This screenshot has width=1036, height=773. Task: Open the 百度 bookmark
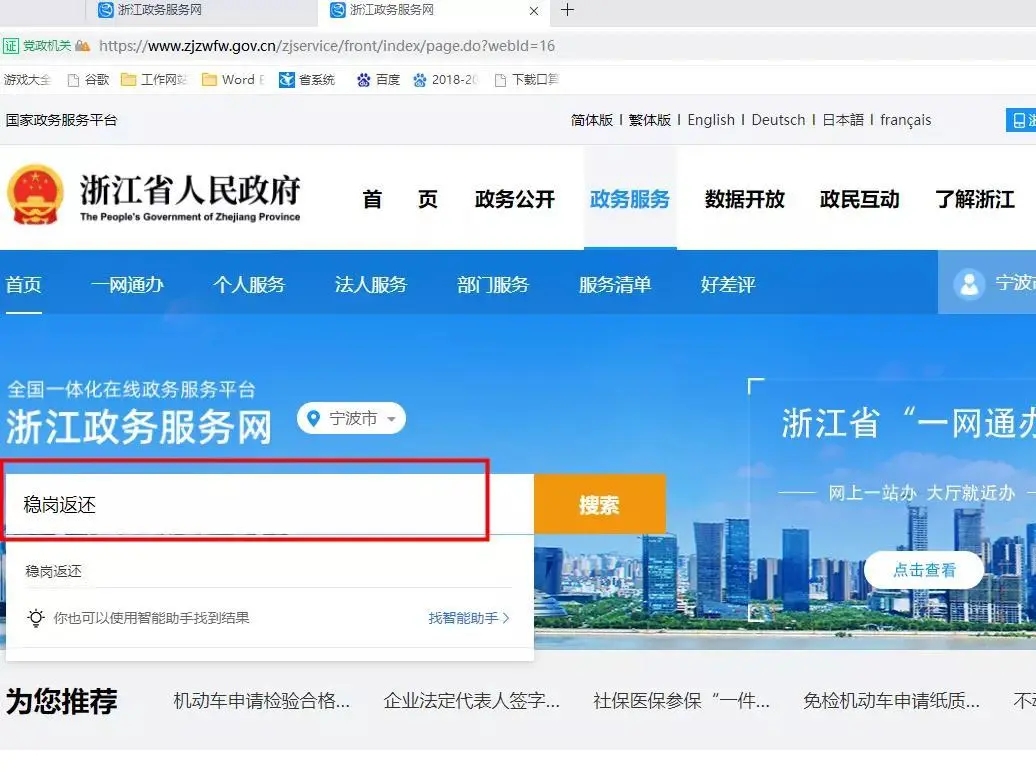pos(379,80)
